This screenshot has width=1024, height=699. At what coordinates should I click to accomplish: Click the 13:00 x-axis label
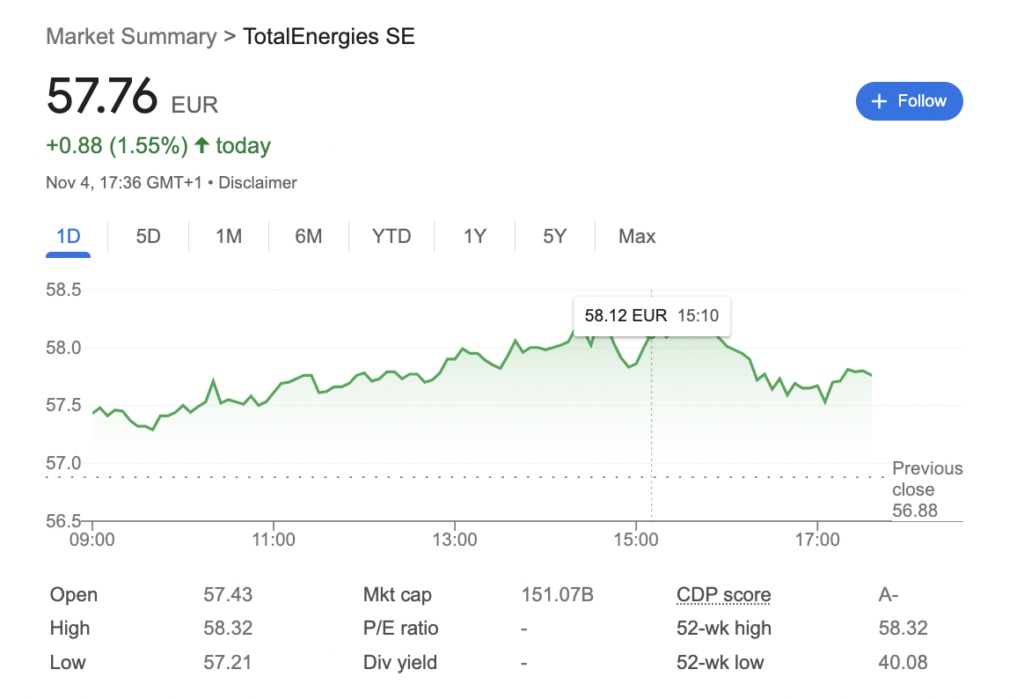[x=455, y=540]
